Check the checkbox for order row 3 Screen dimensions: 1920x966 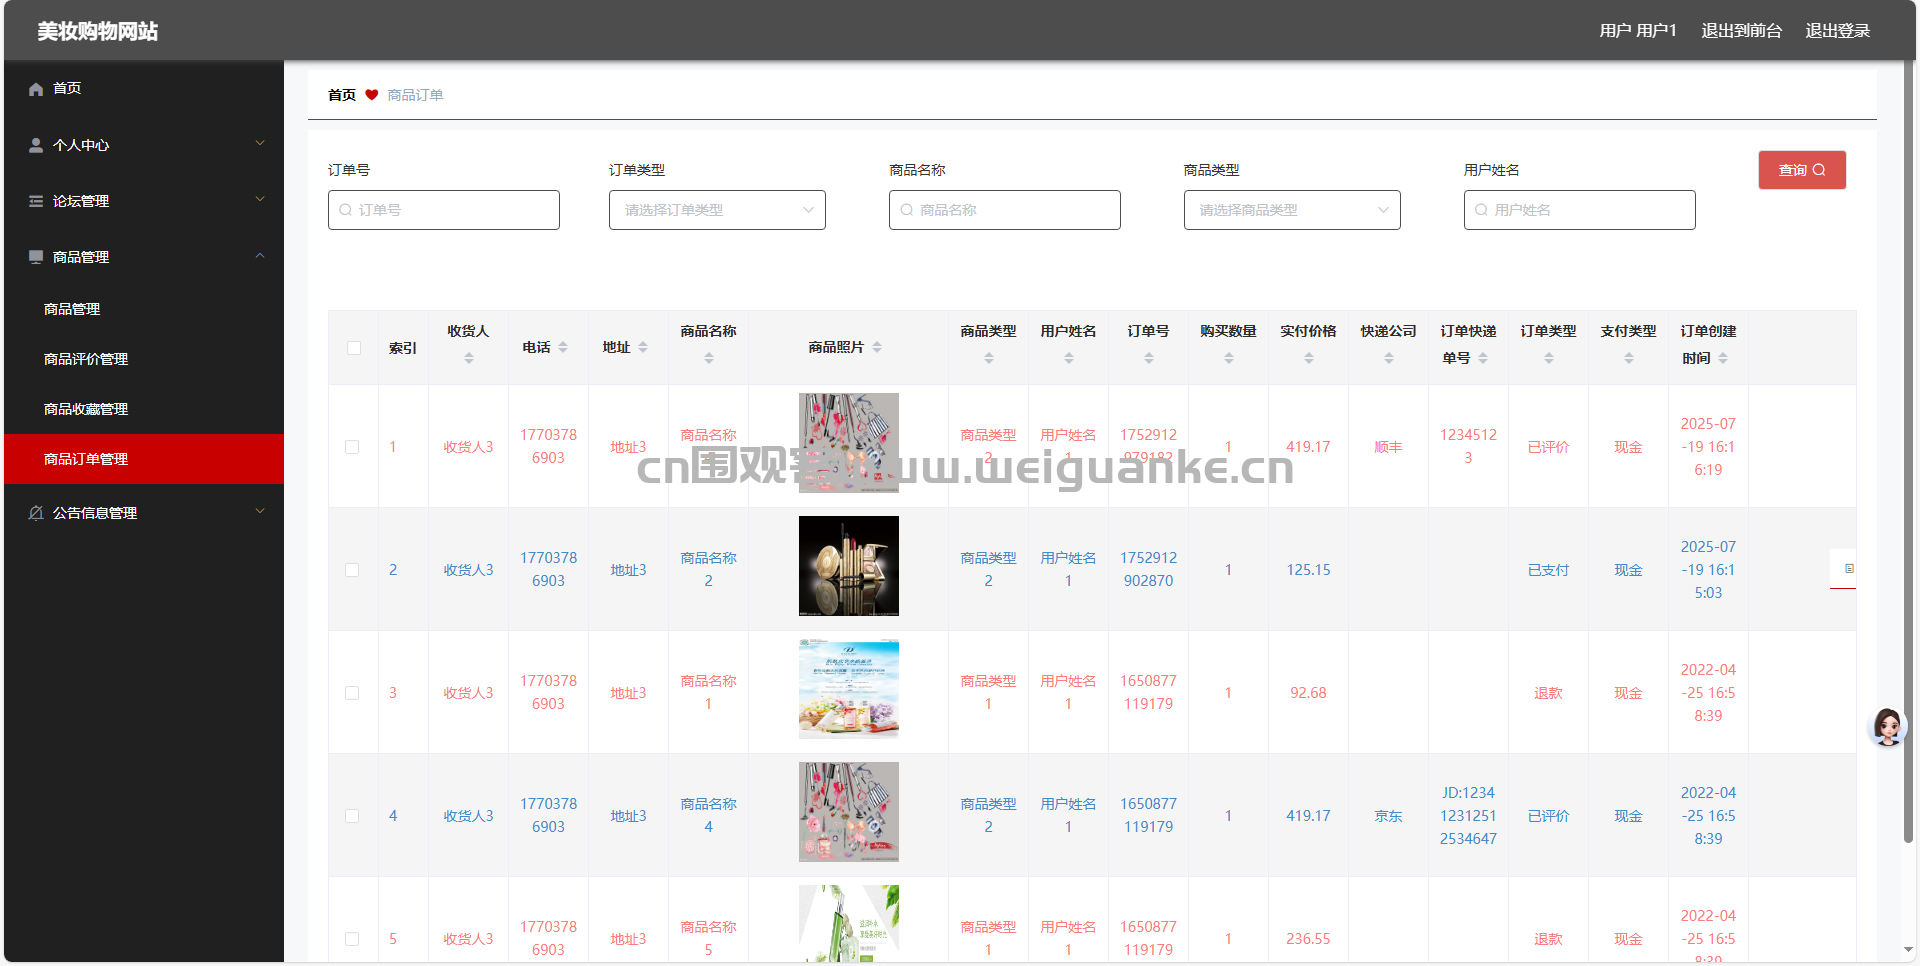352,693
